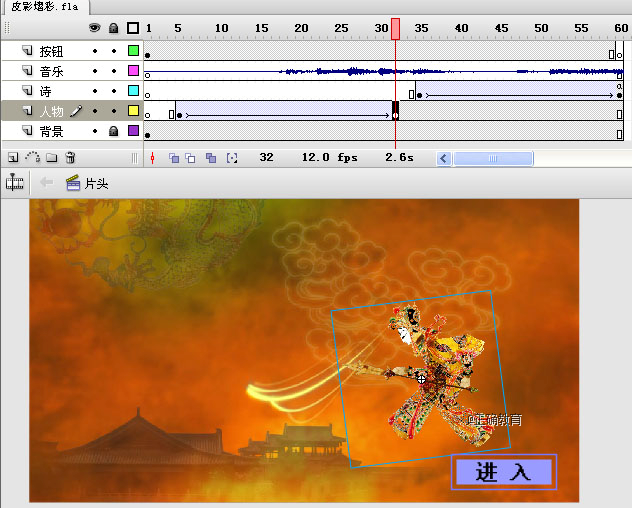Click the timeline hide/show icon
This screenshot has height=508, width=632.
[15, 183]
